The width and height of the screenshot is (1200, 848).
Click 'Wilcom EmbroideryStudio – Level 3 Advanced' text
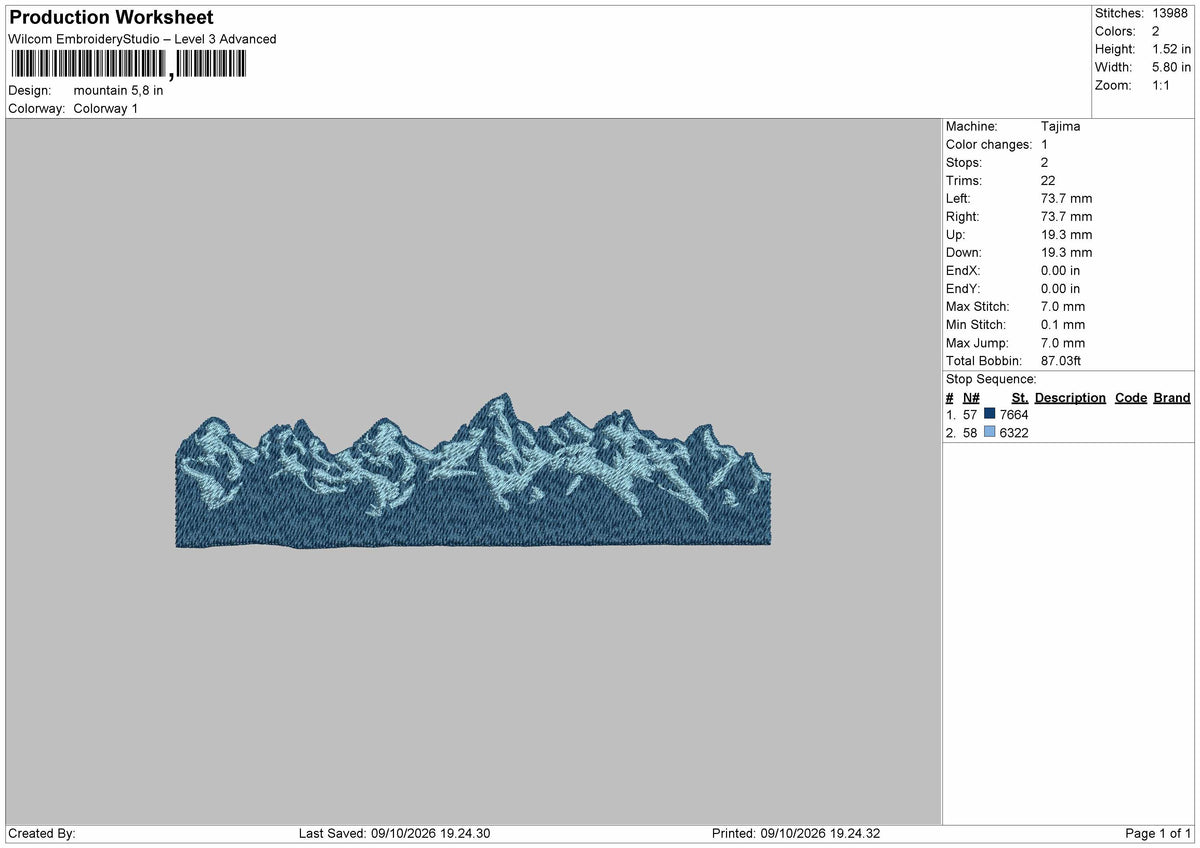[x=142, y=39]
